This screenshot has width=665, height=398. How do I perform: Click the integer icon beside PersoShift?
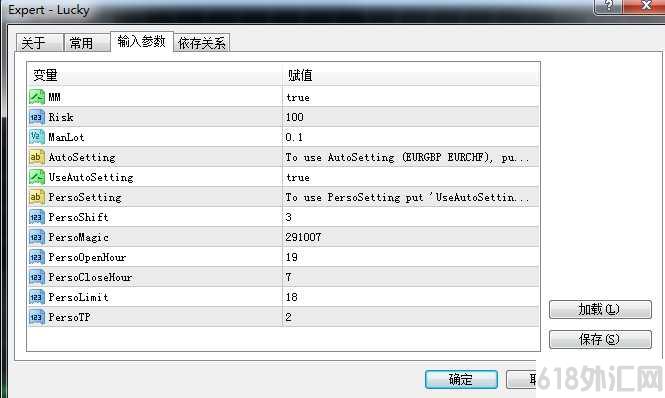pos(36,217)
